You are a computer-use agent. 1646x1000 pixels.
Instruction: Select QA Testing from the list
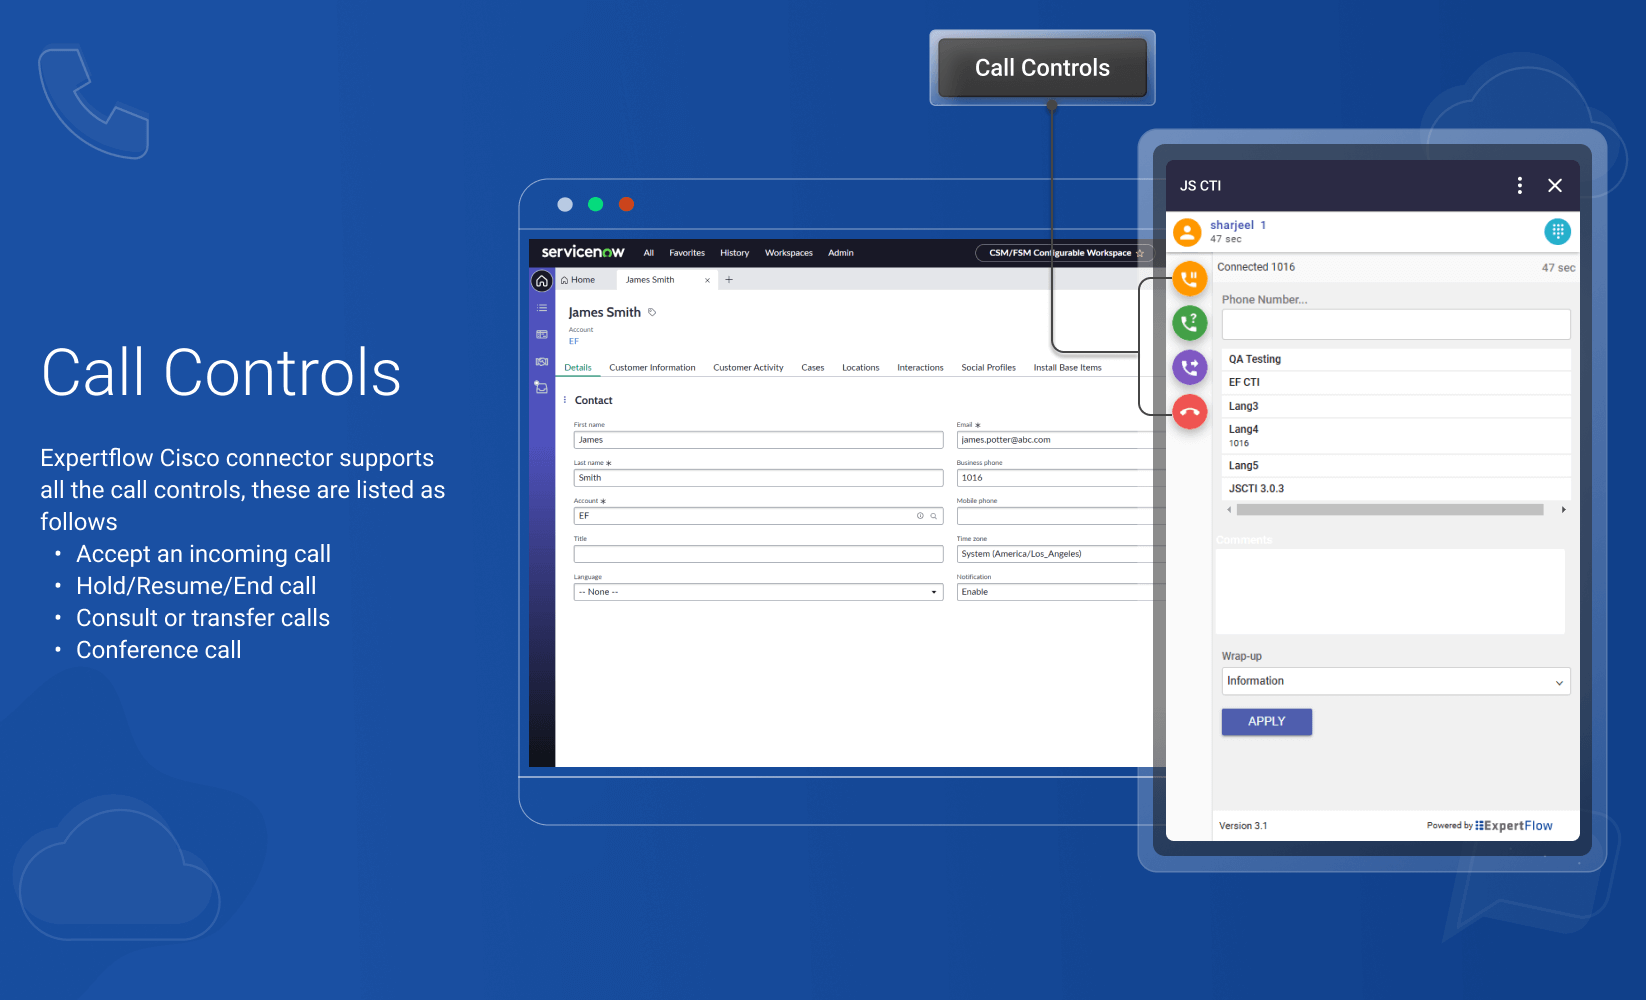(x=1255, y=359)
